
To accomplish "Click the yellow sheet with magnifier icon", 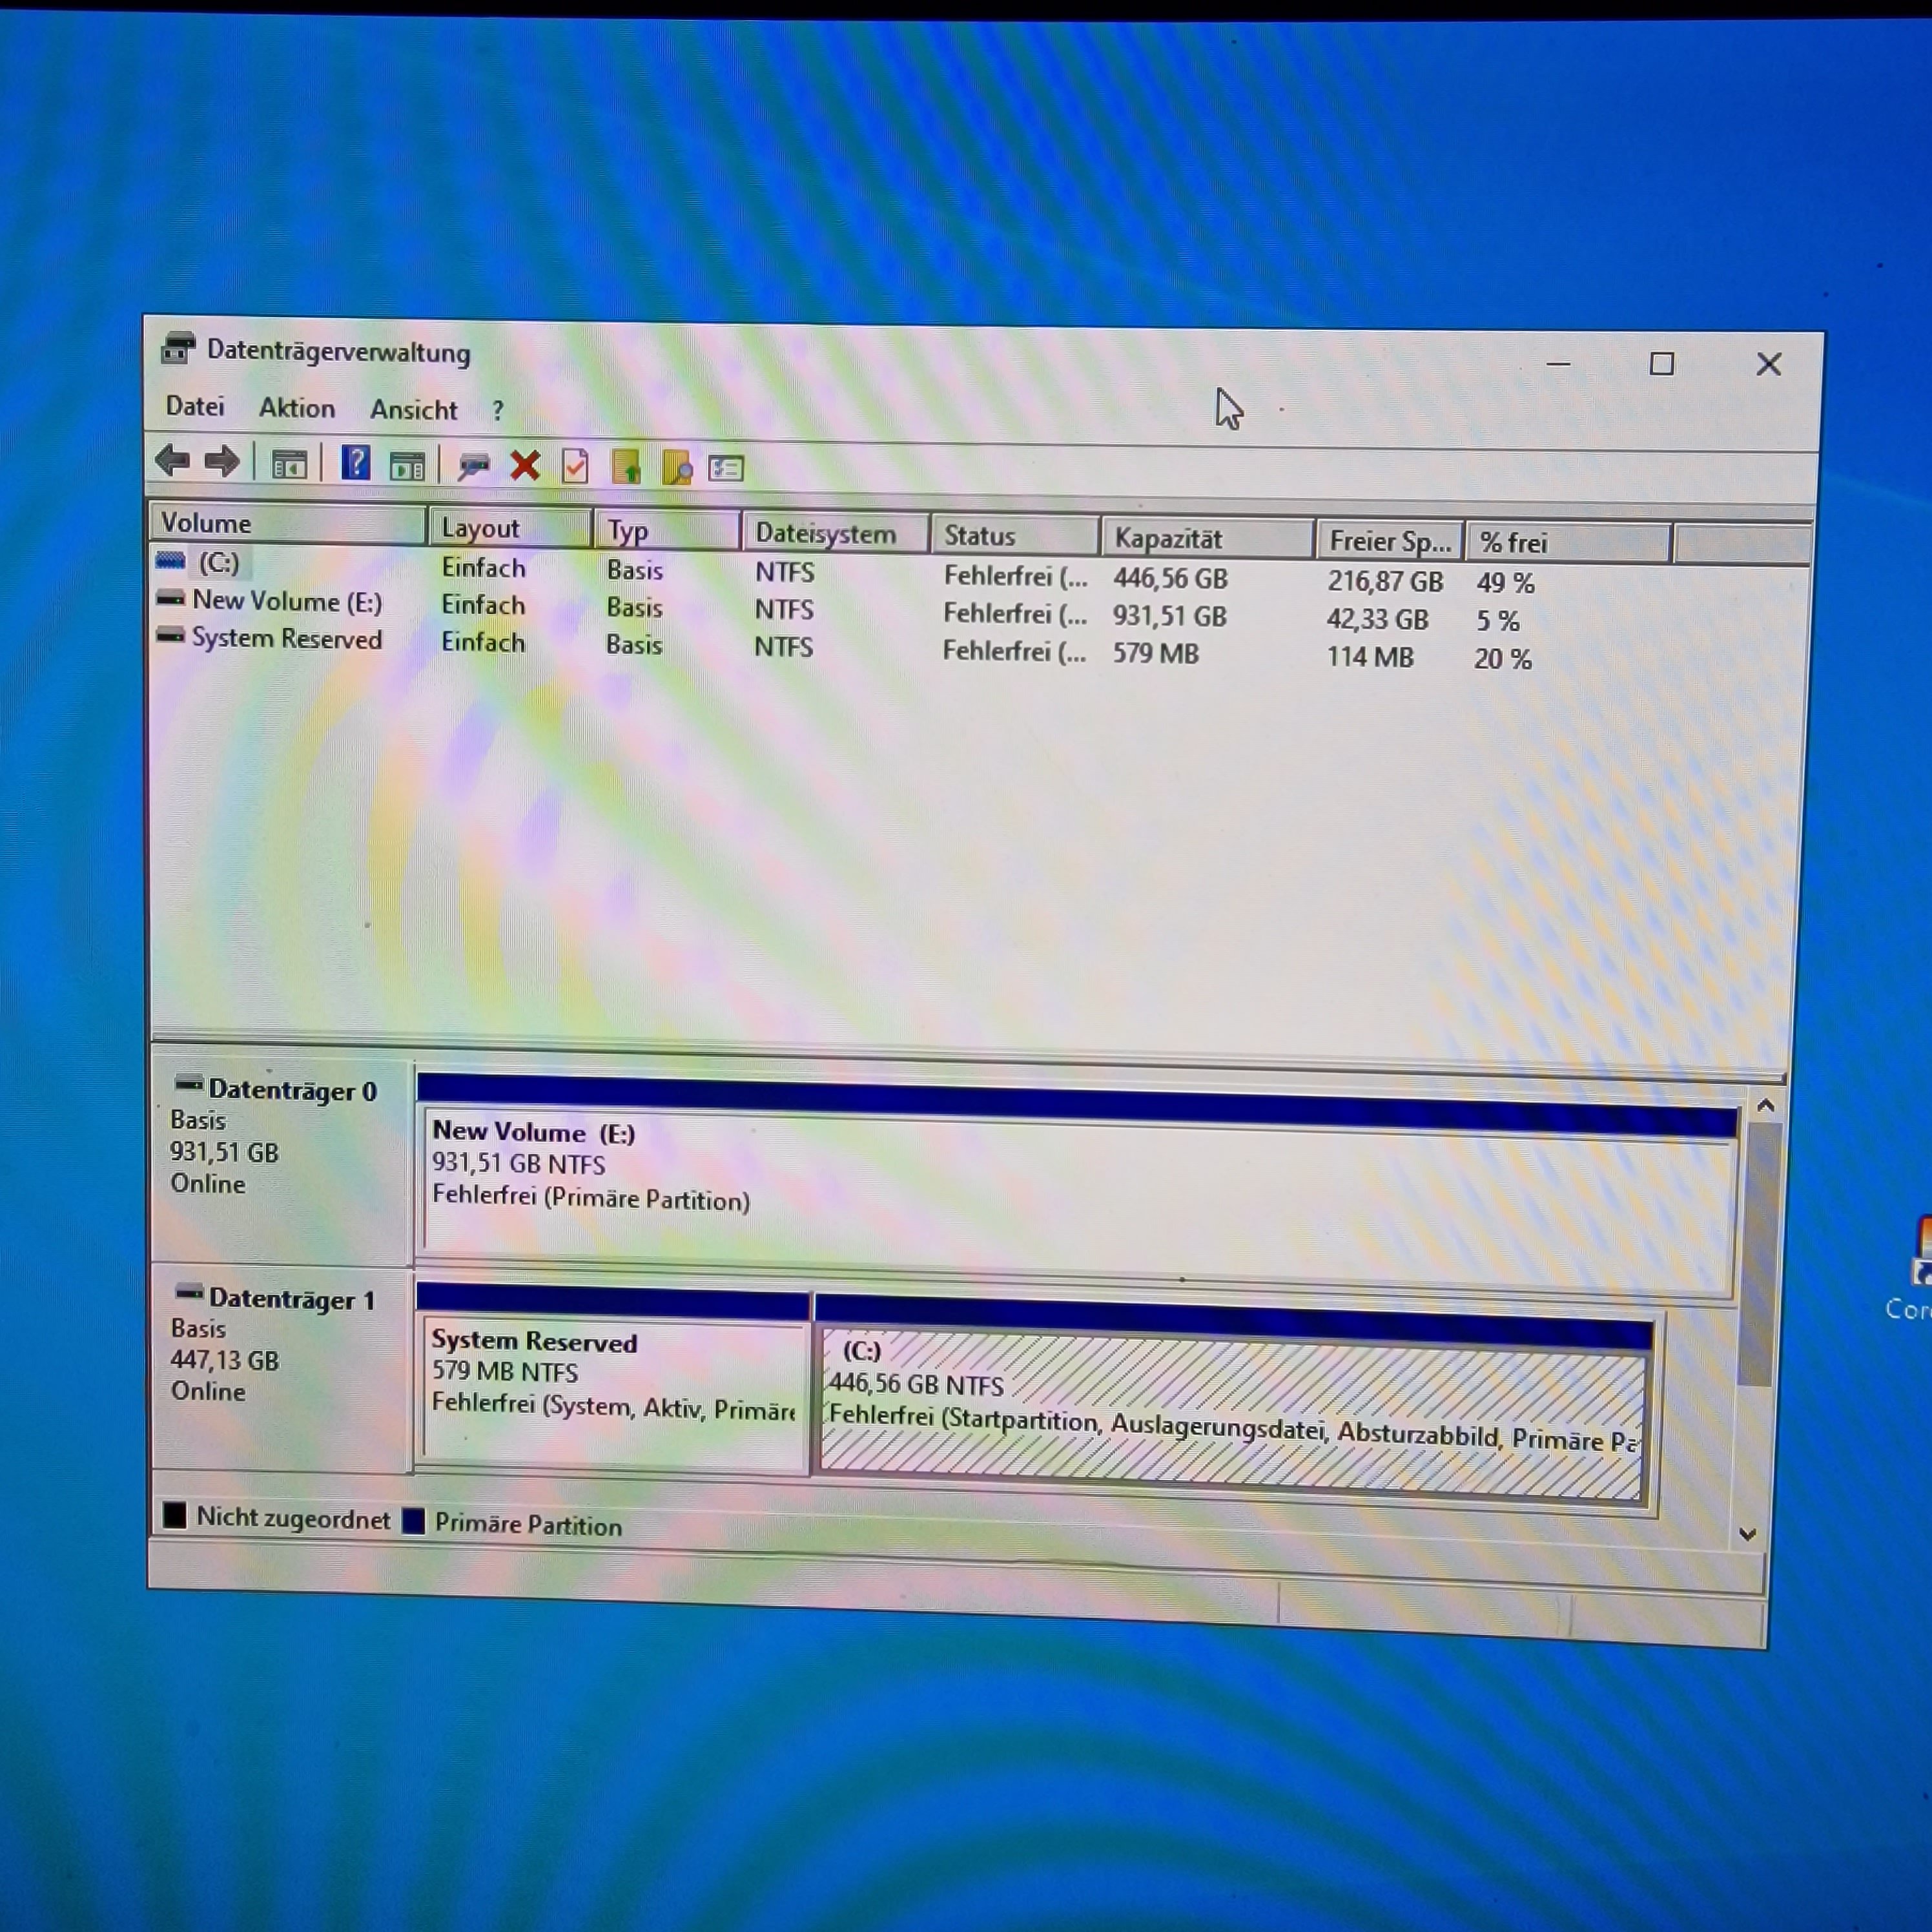I will [677, 468].
